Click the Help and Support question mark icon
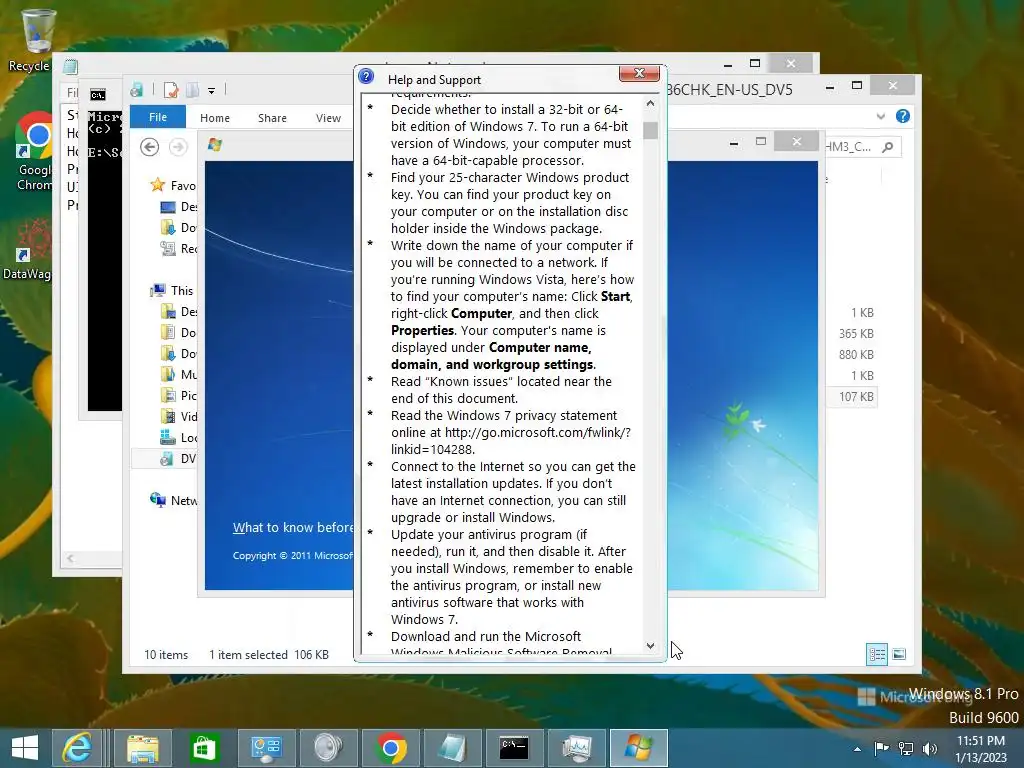 pyautogui.click(x=366, y=77)
